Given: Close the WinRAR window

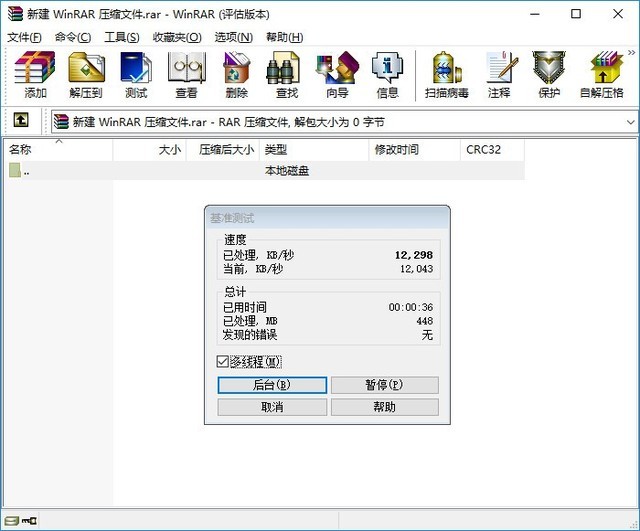Looking at the screenshot, I should click(618, 14).
